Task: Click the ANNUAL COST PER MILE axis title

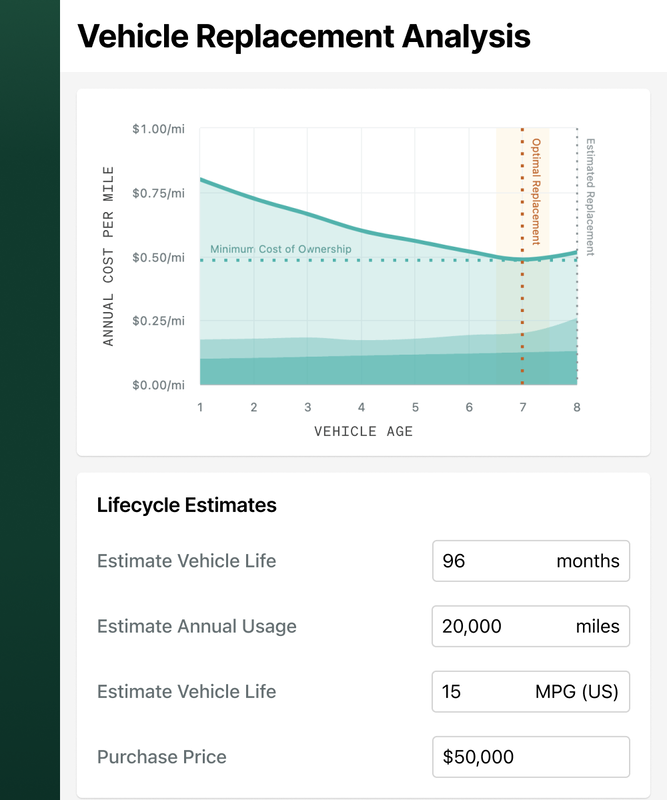Action: pyautogui.click(x=108, y=256)
